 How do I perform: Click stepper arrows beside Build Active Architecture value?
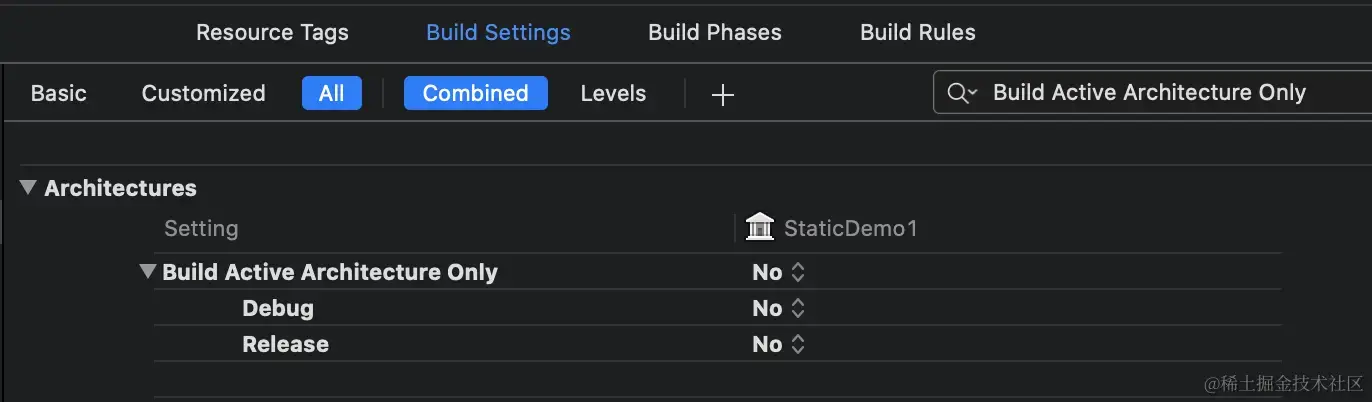click(798, 272)
